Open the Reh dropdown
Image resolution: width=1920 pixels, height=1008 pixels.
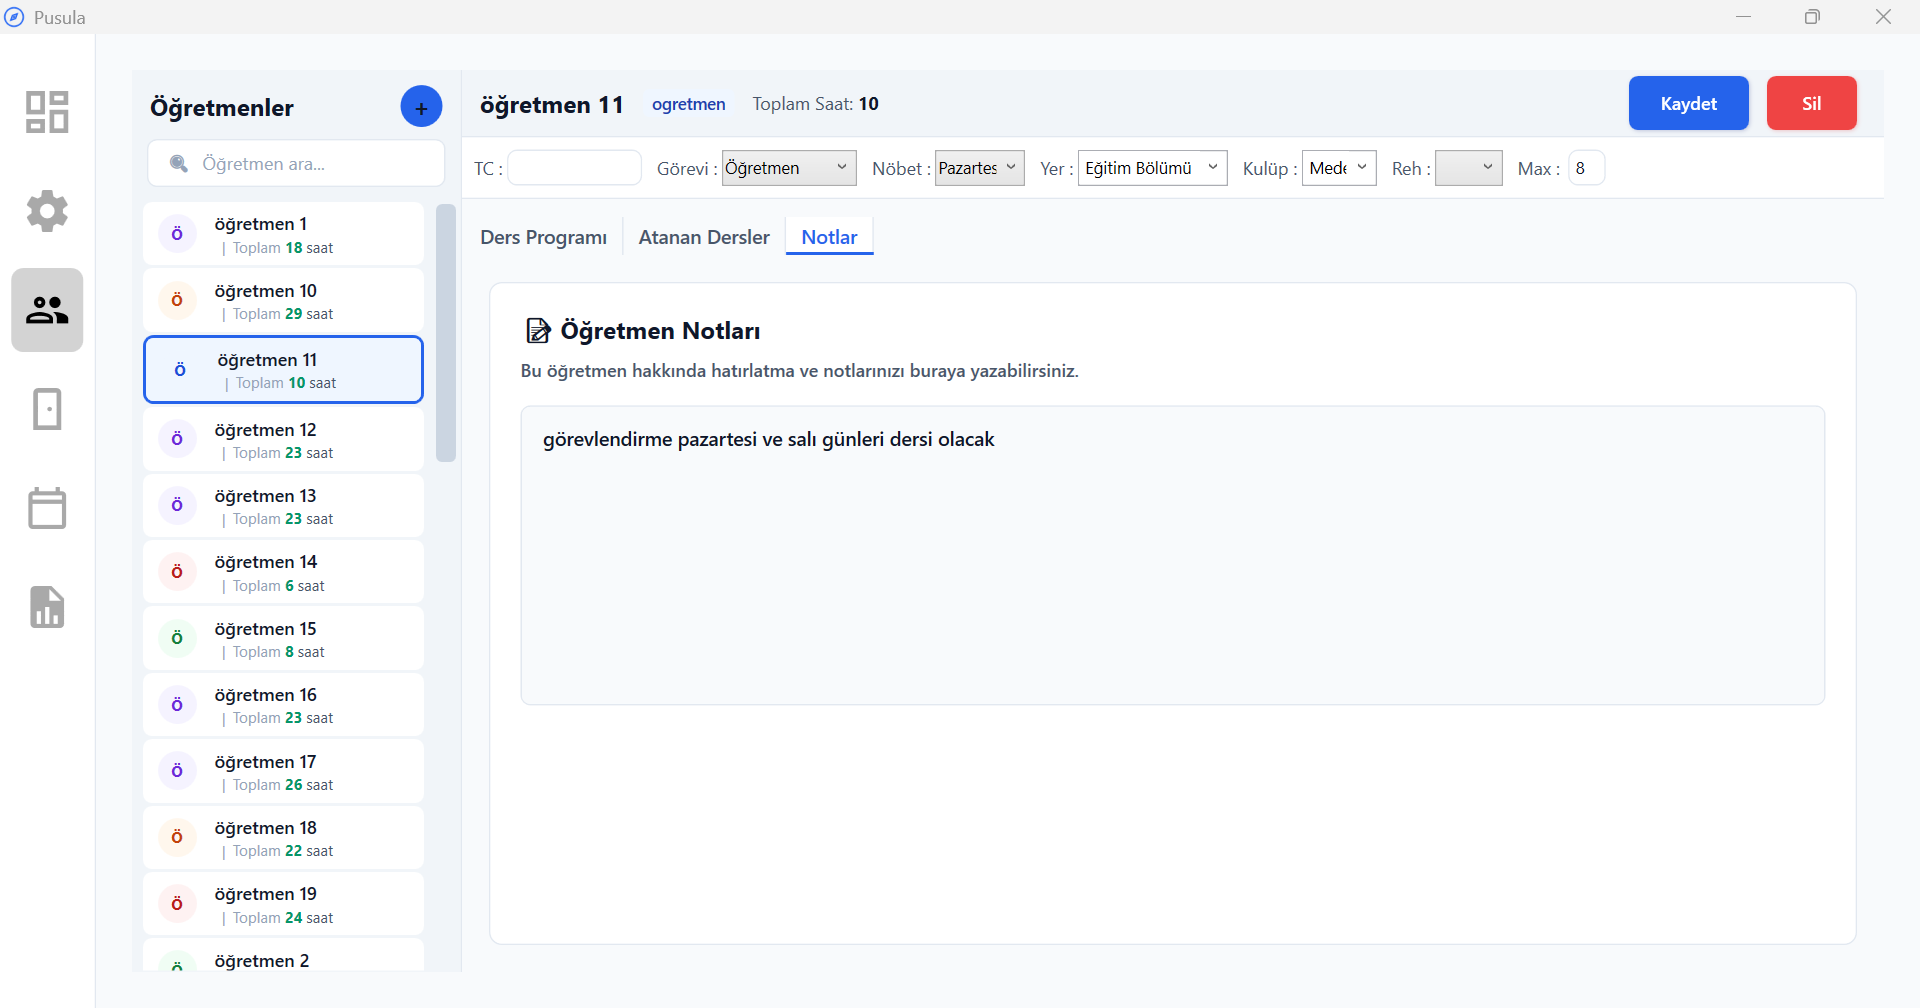coord(1468,168)
